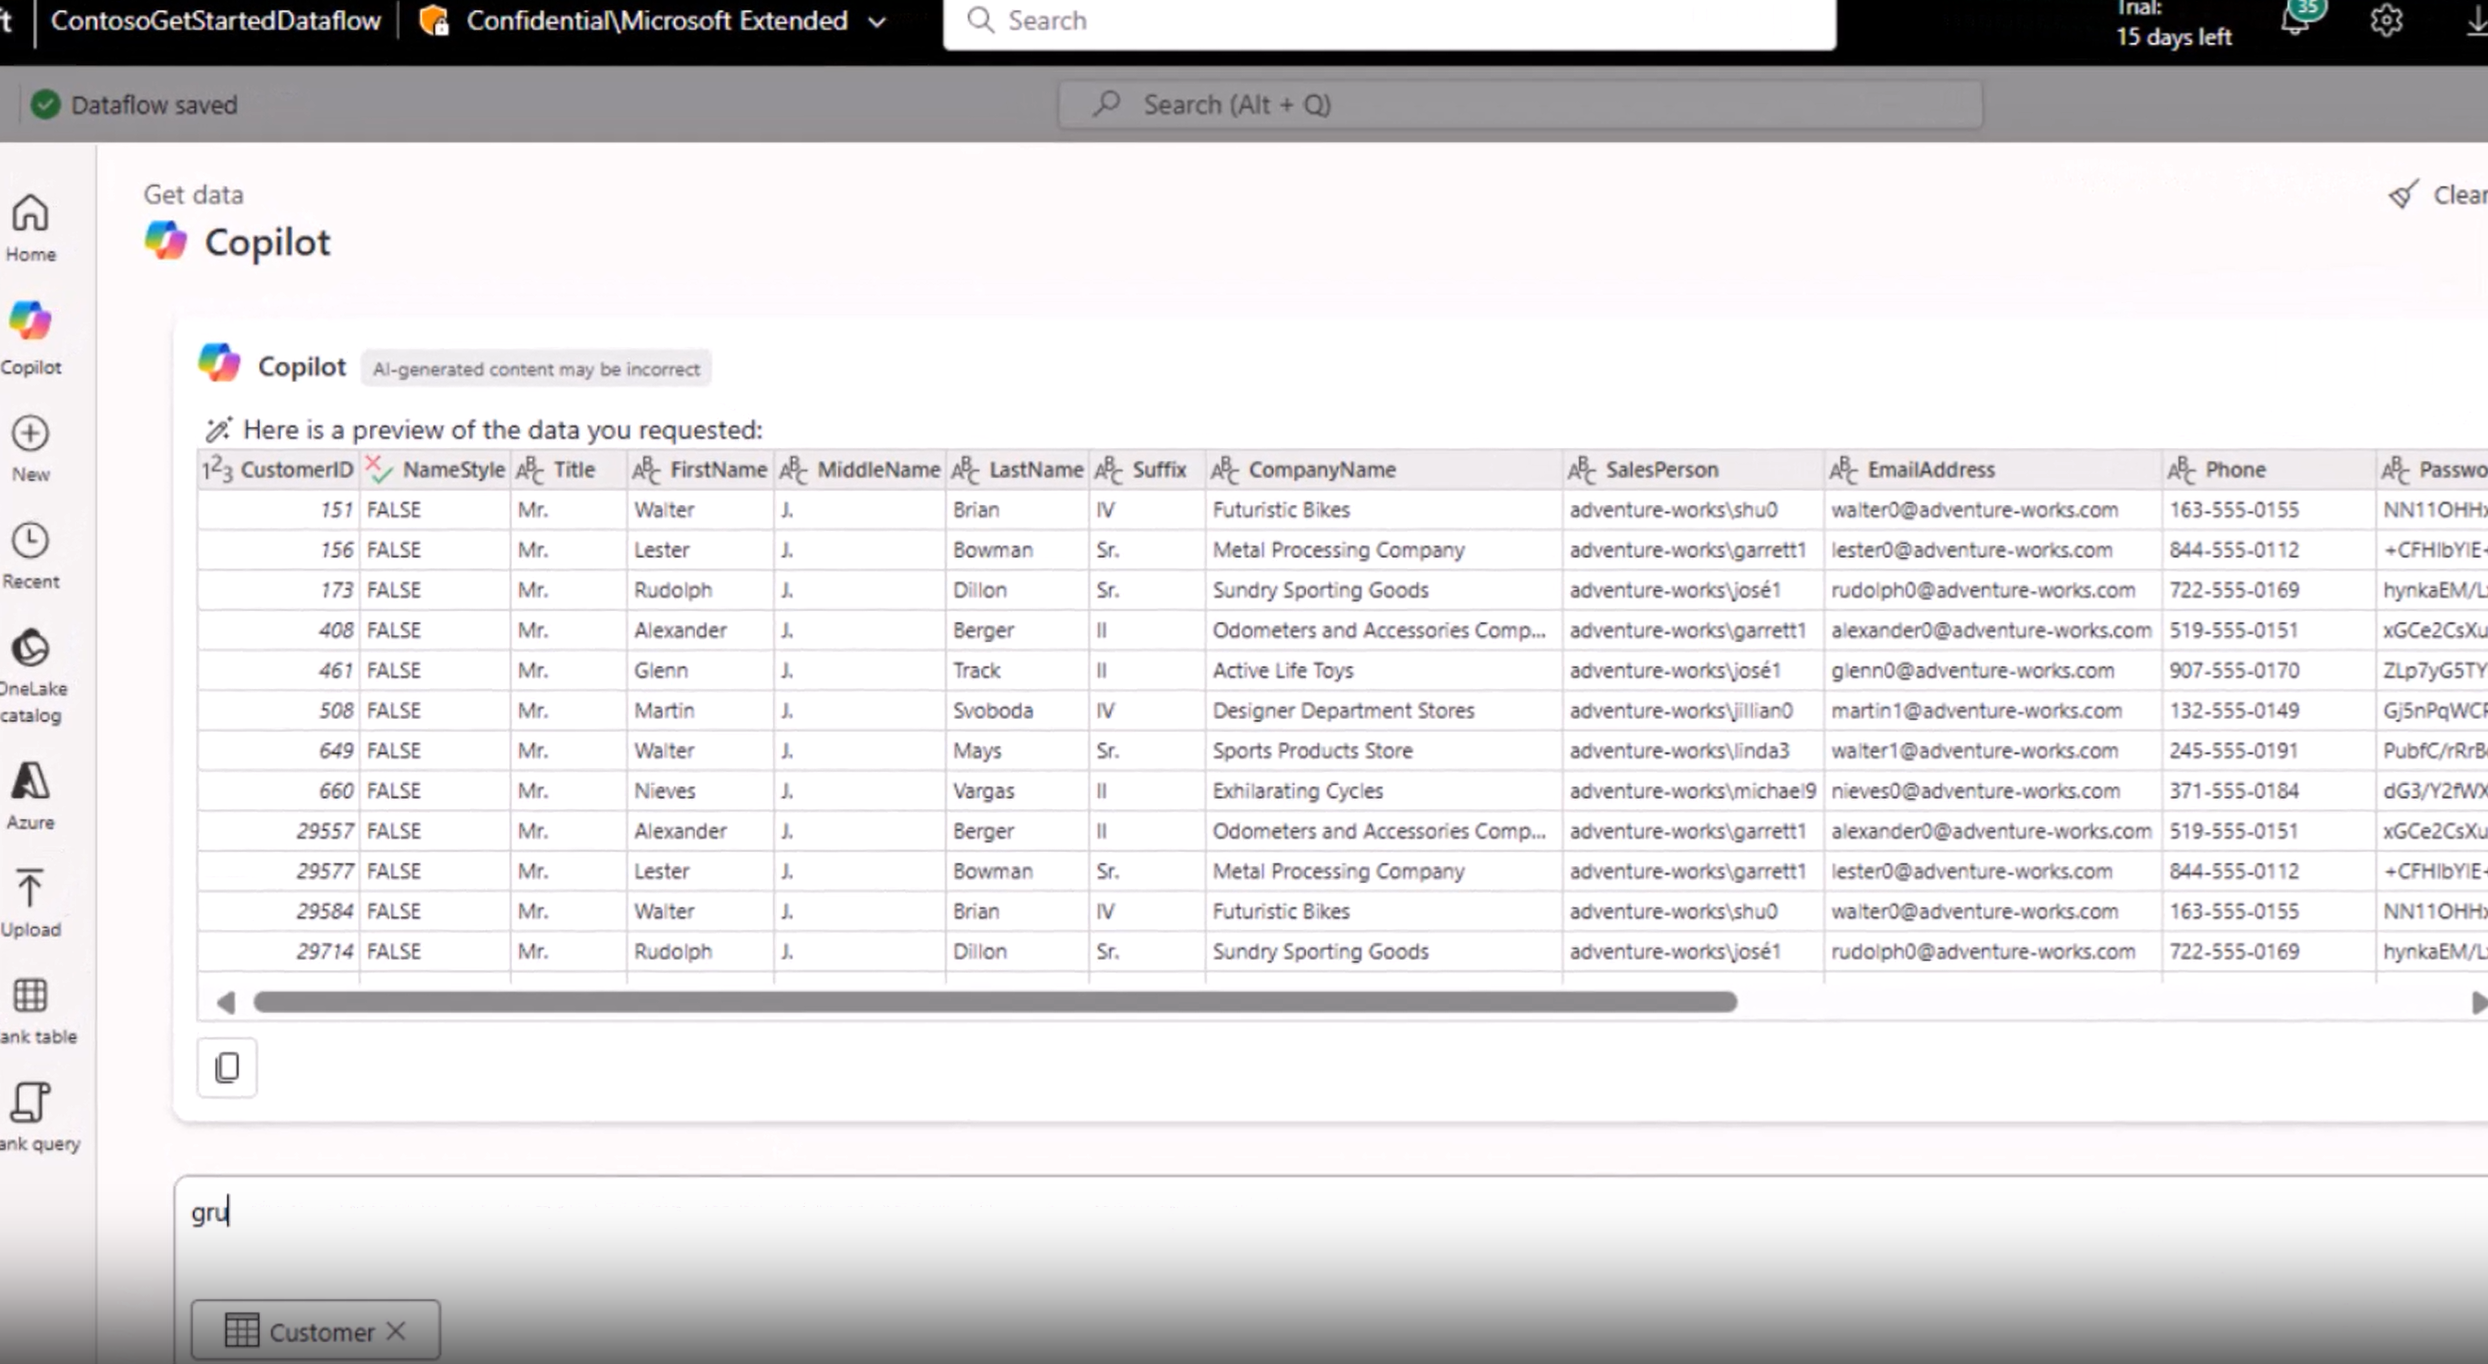Click the New plus icon
2488x1364 pixels.
[x=30, y=434]
